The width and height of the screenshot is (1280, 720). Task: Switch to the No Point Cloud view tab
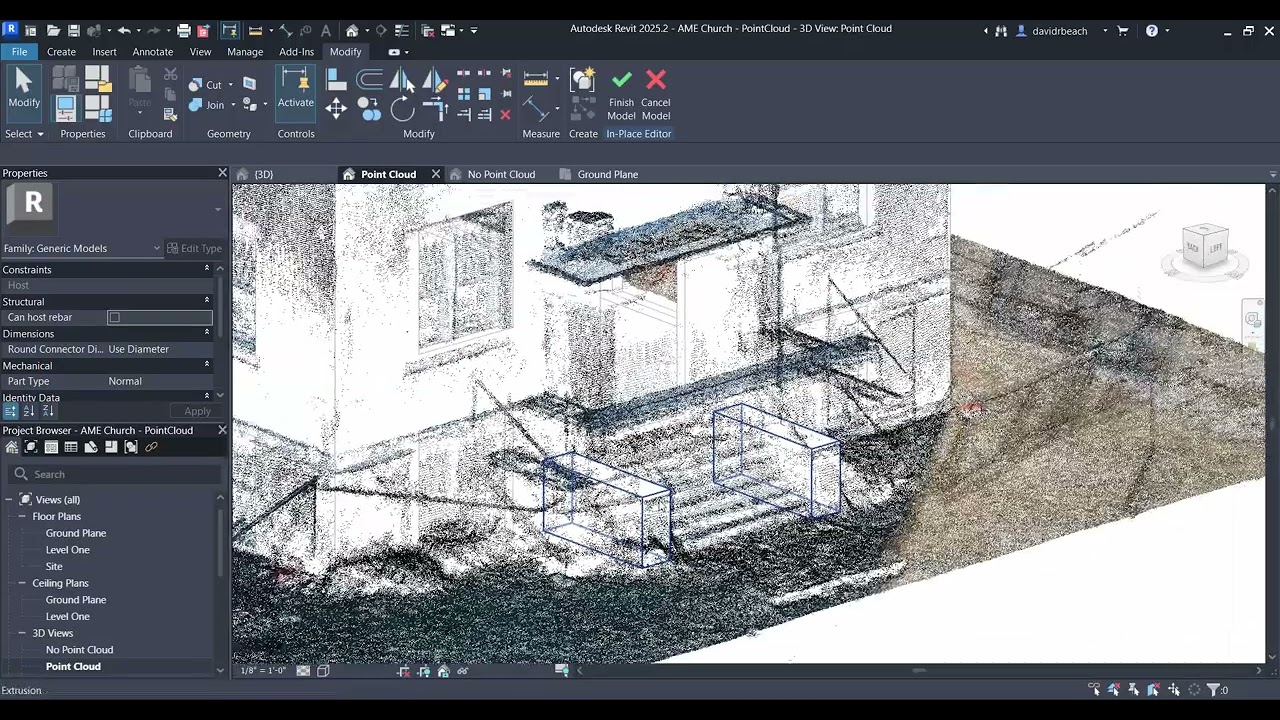[501, 174]
